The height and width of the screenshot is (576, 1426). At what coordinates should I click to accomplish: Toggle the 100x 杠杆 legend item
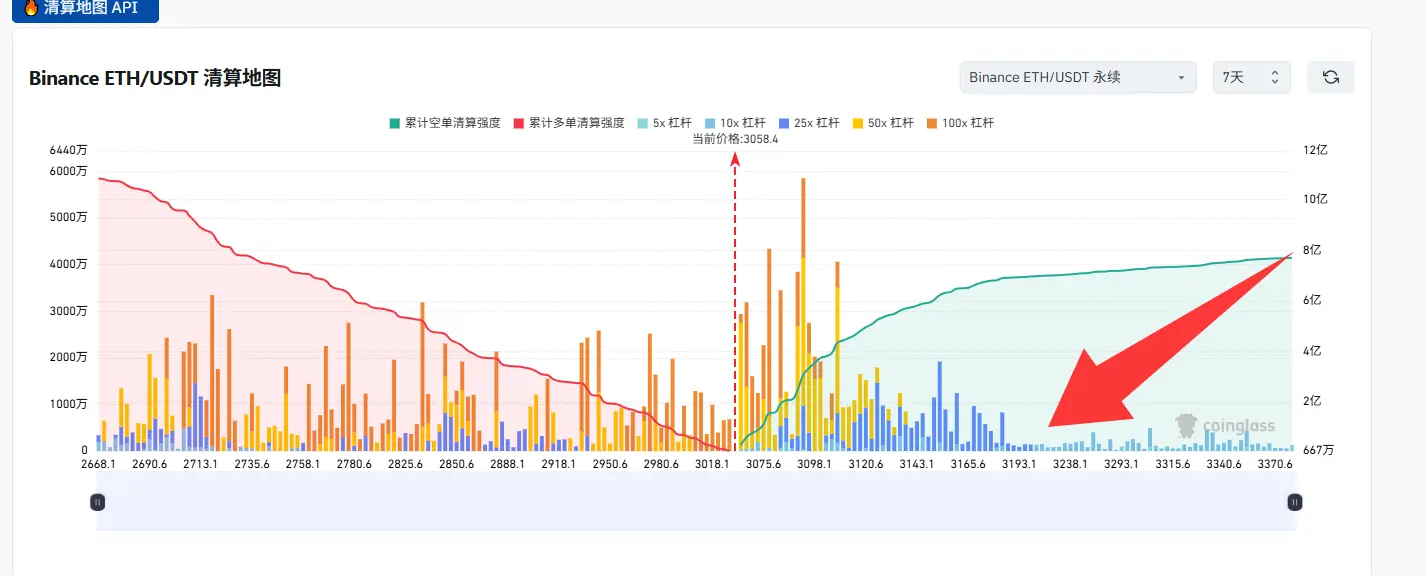[962, 123]
